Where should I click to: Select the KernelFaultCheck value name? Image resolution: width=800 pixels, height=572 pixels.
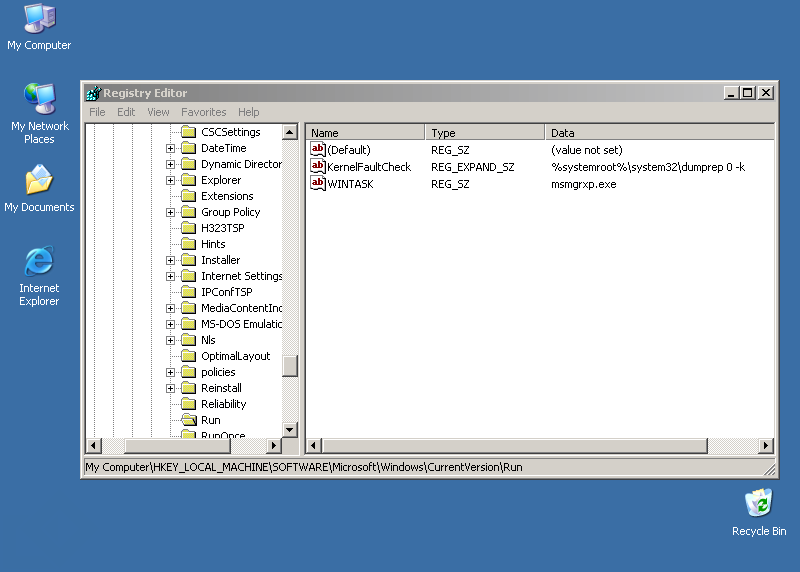[369, 167]
